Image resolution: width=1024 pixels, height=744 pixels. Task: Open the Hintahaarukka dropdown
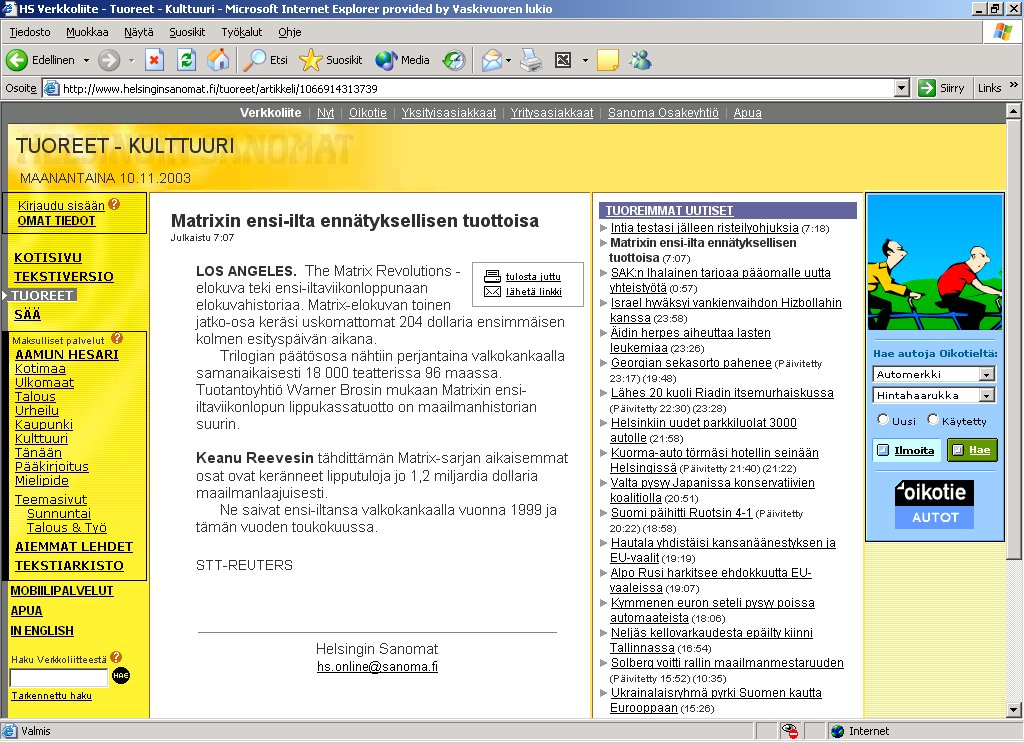pyautogui.click(x=934, y=395)
